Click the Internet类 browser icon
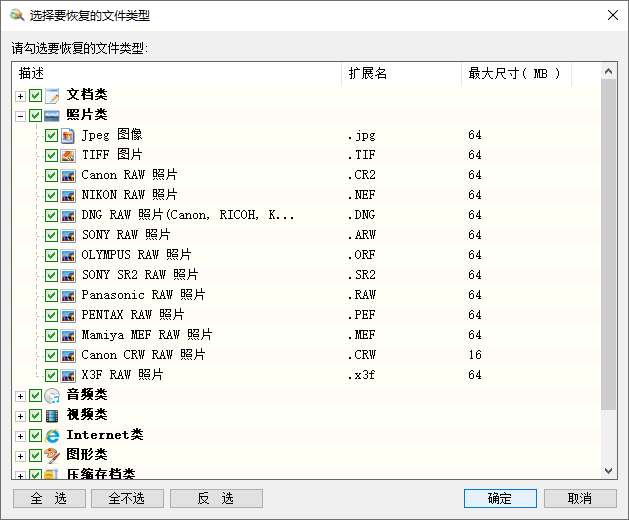This screenshot has width=629, height=520. coord(52,436)
